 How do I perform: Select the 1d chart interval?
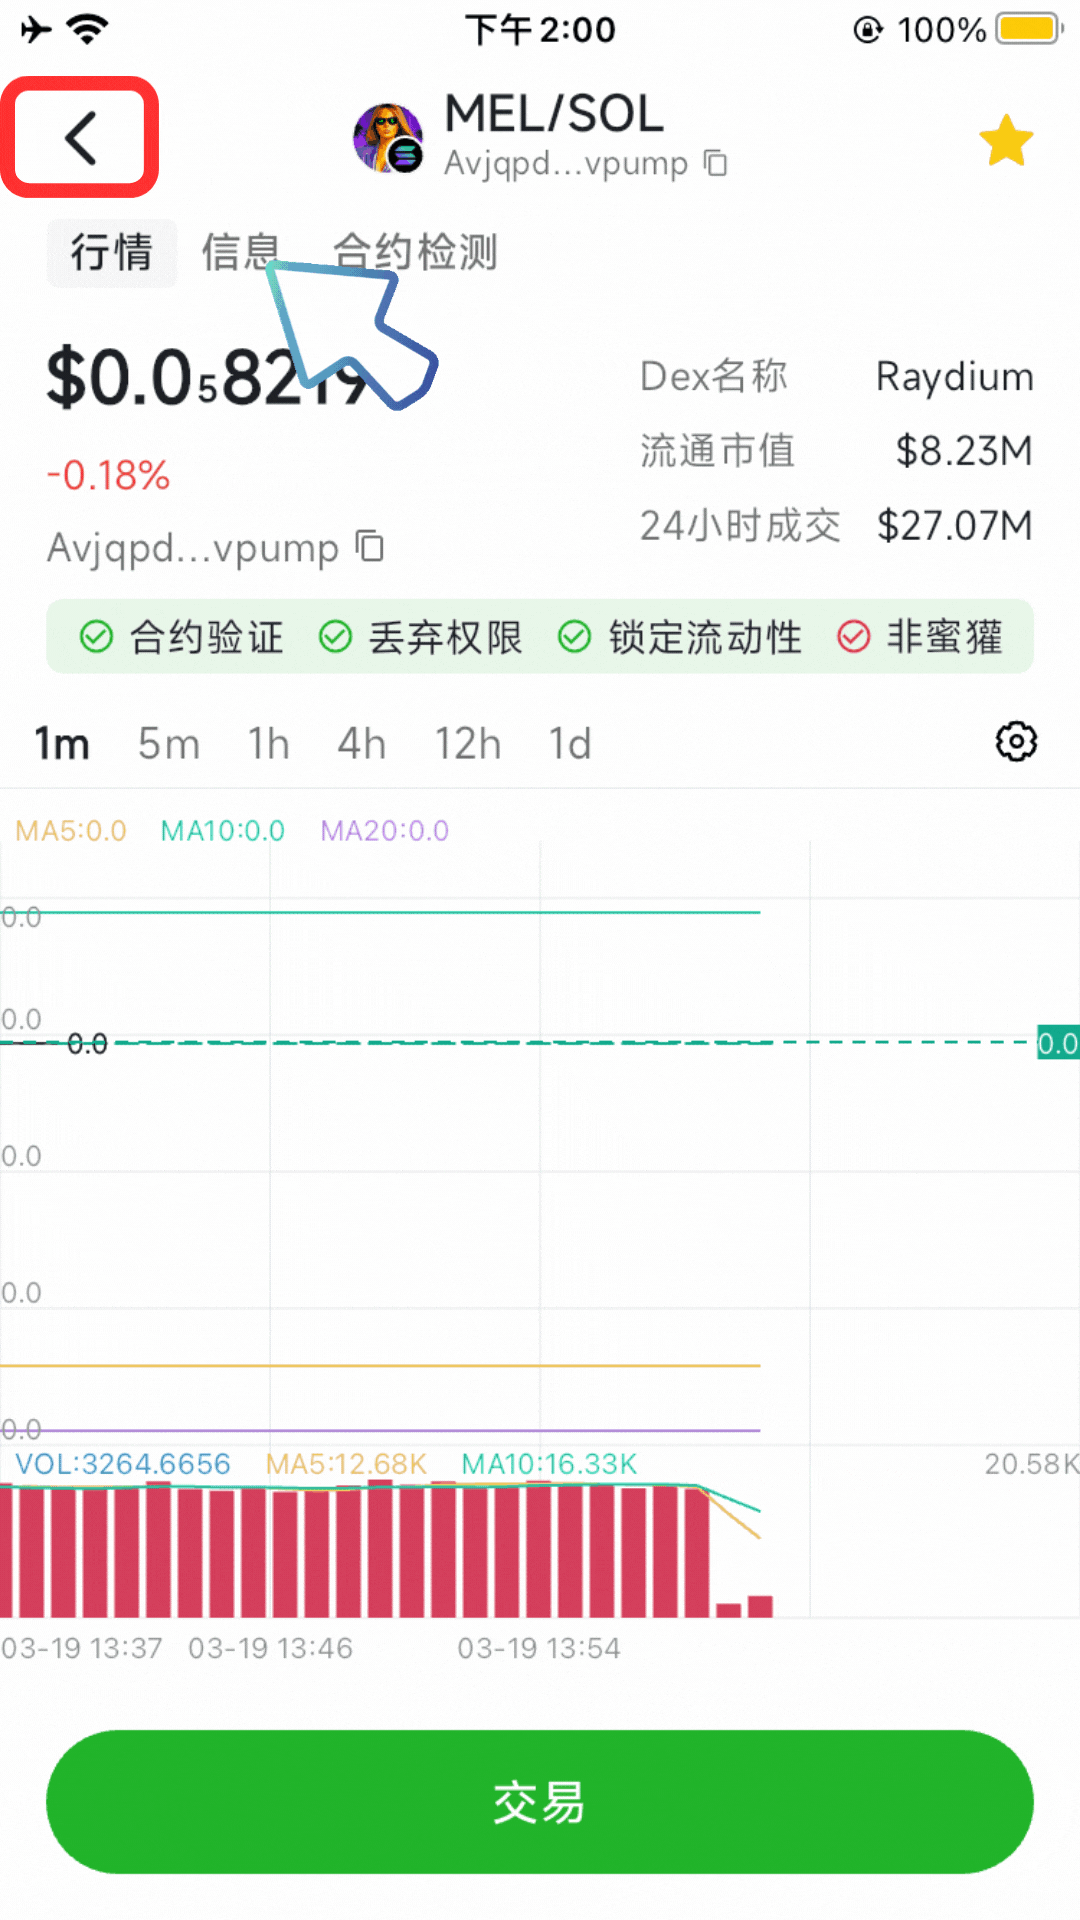click(x=569, y=744)
